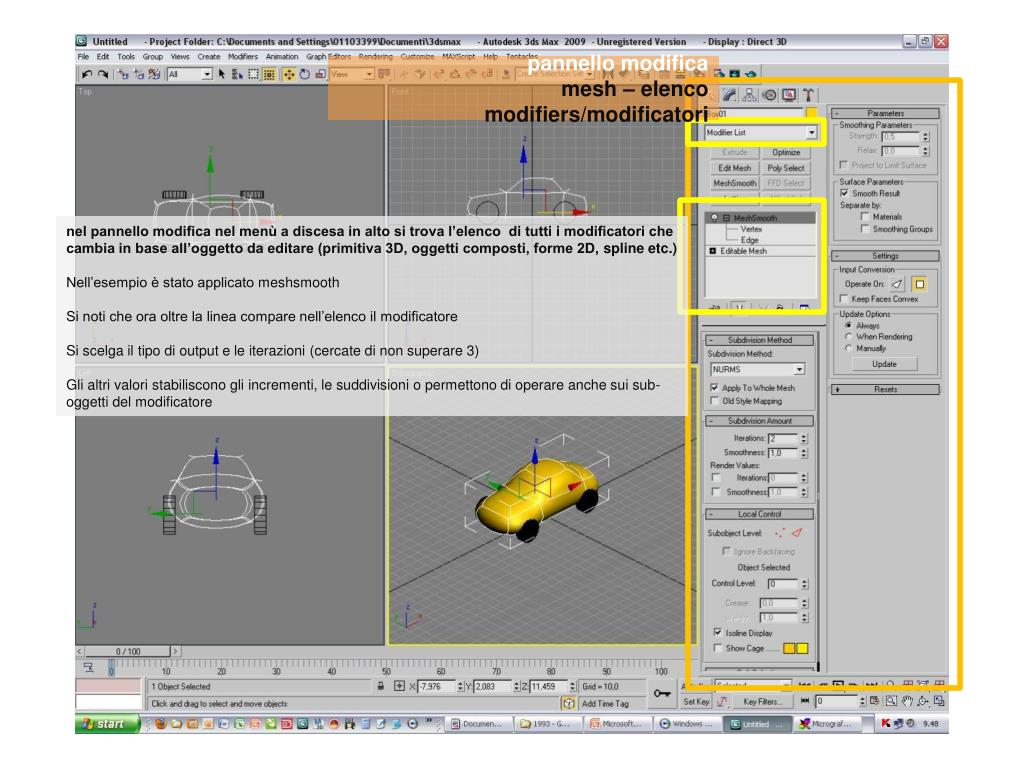Click the Update button
Viewport: 1024px width, 768px height.
(x=884, y=364)
